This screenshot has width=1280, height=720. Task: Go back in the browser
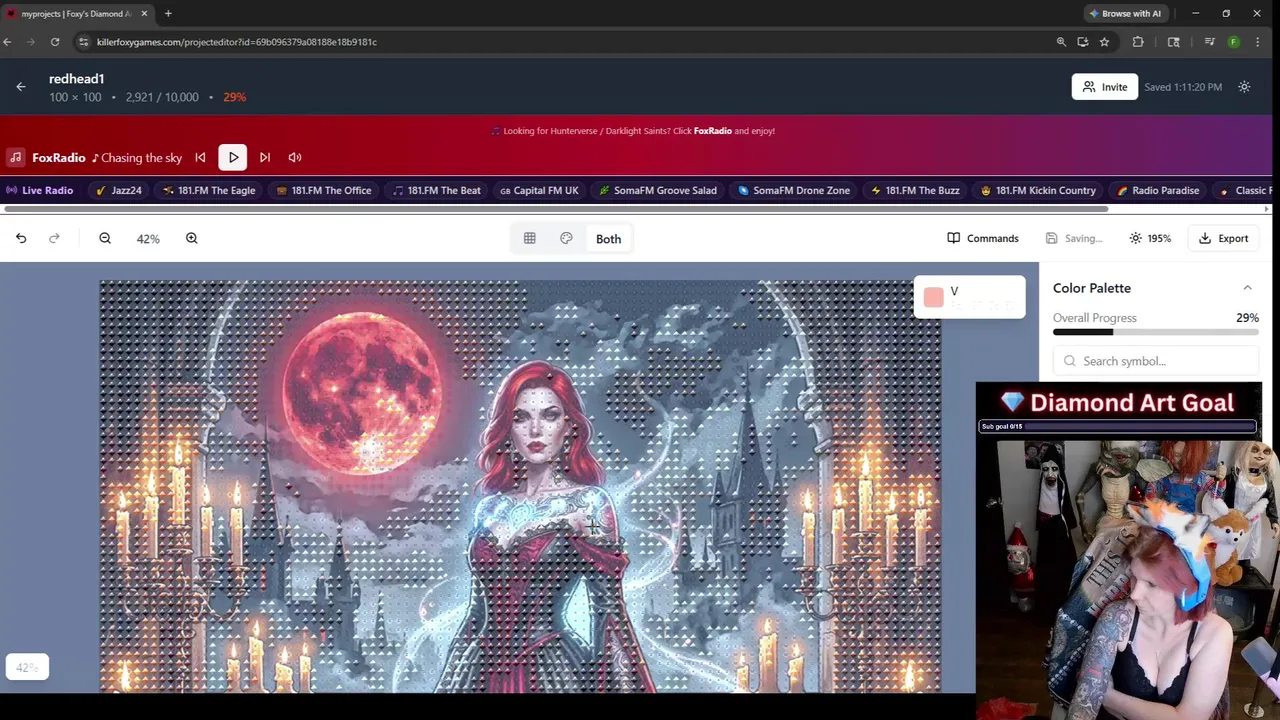coord(7,42)
